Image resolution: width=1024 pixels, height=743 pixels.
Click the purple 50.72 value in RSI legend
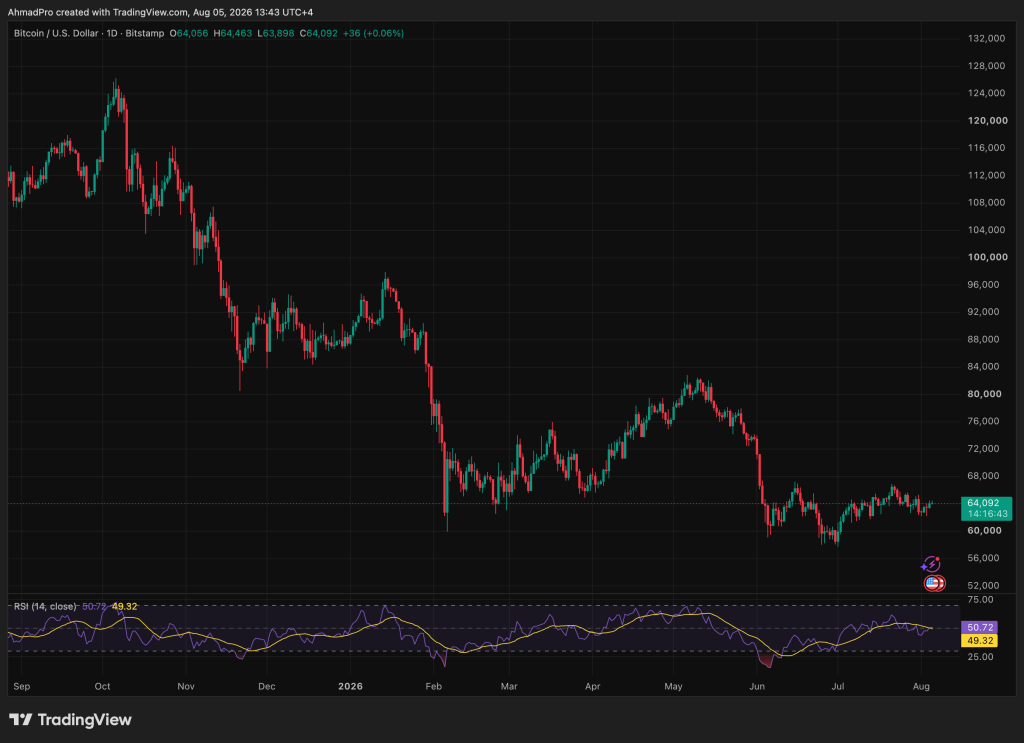pyautogui.click(x=94, y=607)
